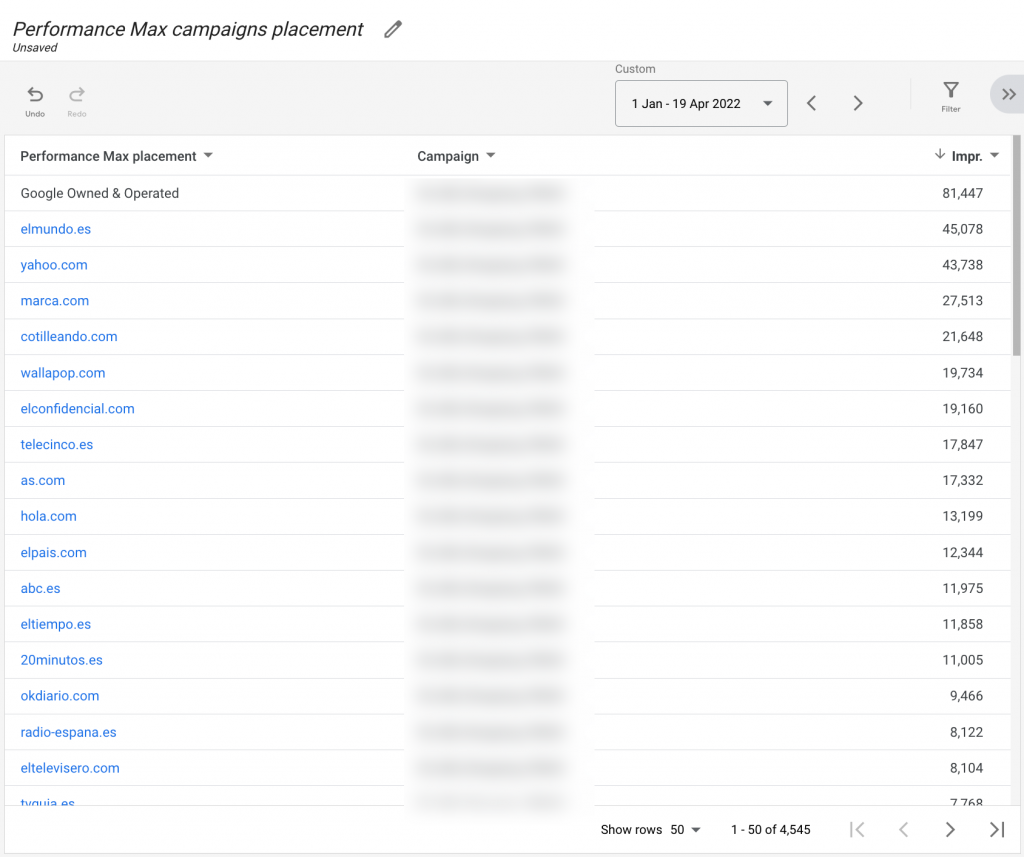Jump to first page of results
Image resolution: width=1024 pixels, height=857 pixels.
pyautogui.click(x=857, y=830)
